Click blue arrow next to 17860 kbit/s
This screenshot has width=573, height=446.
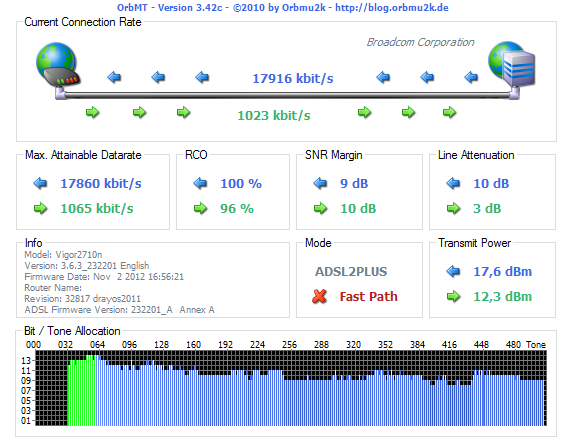40,183
